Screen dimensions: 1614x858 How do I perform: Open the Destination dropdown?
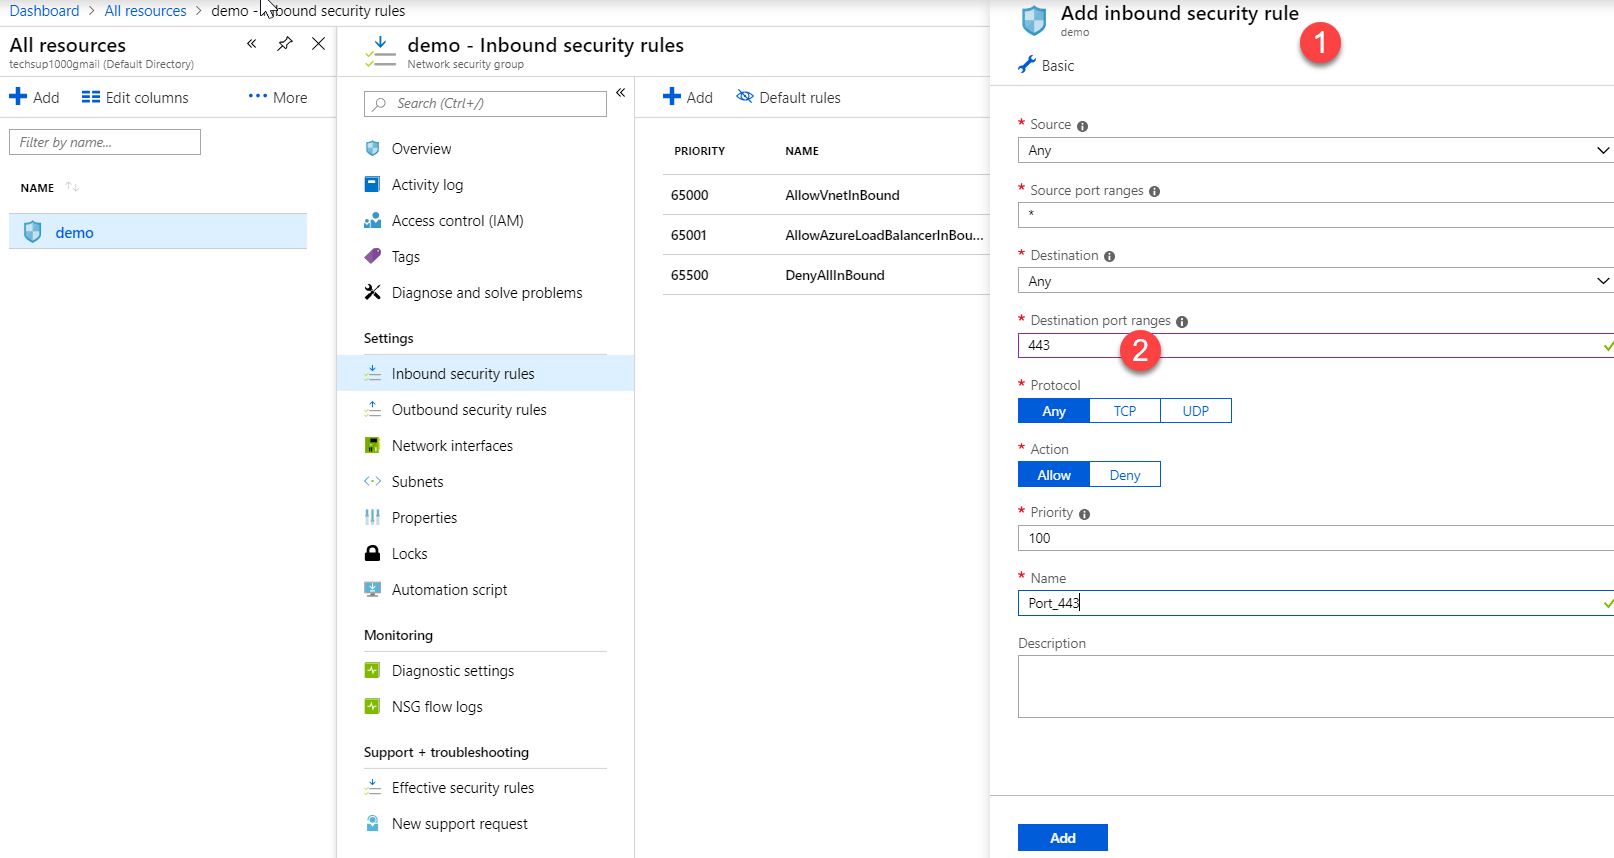coord(1316,281)
